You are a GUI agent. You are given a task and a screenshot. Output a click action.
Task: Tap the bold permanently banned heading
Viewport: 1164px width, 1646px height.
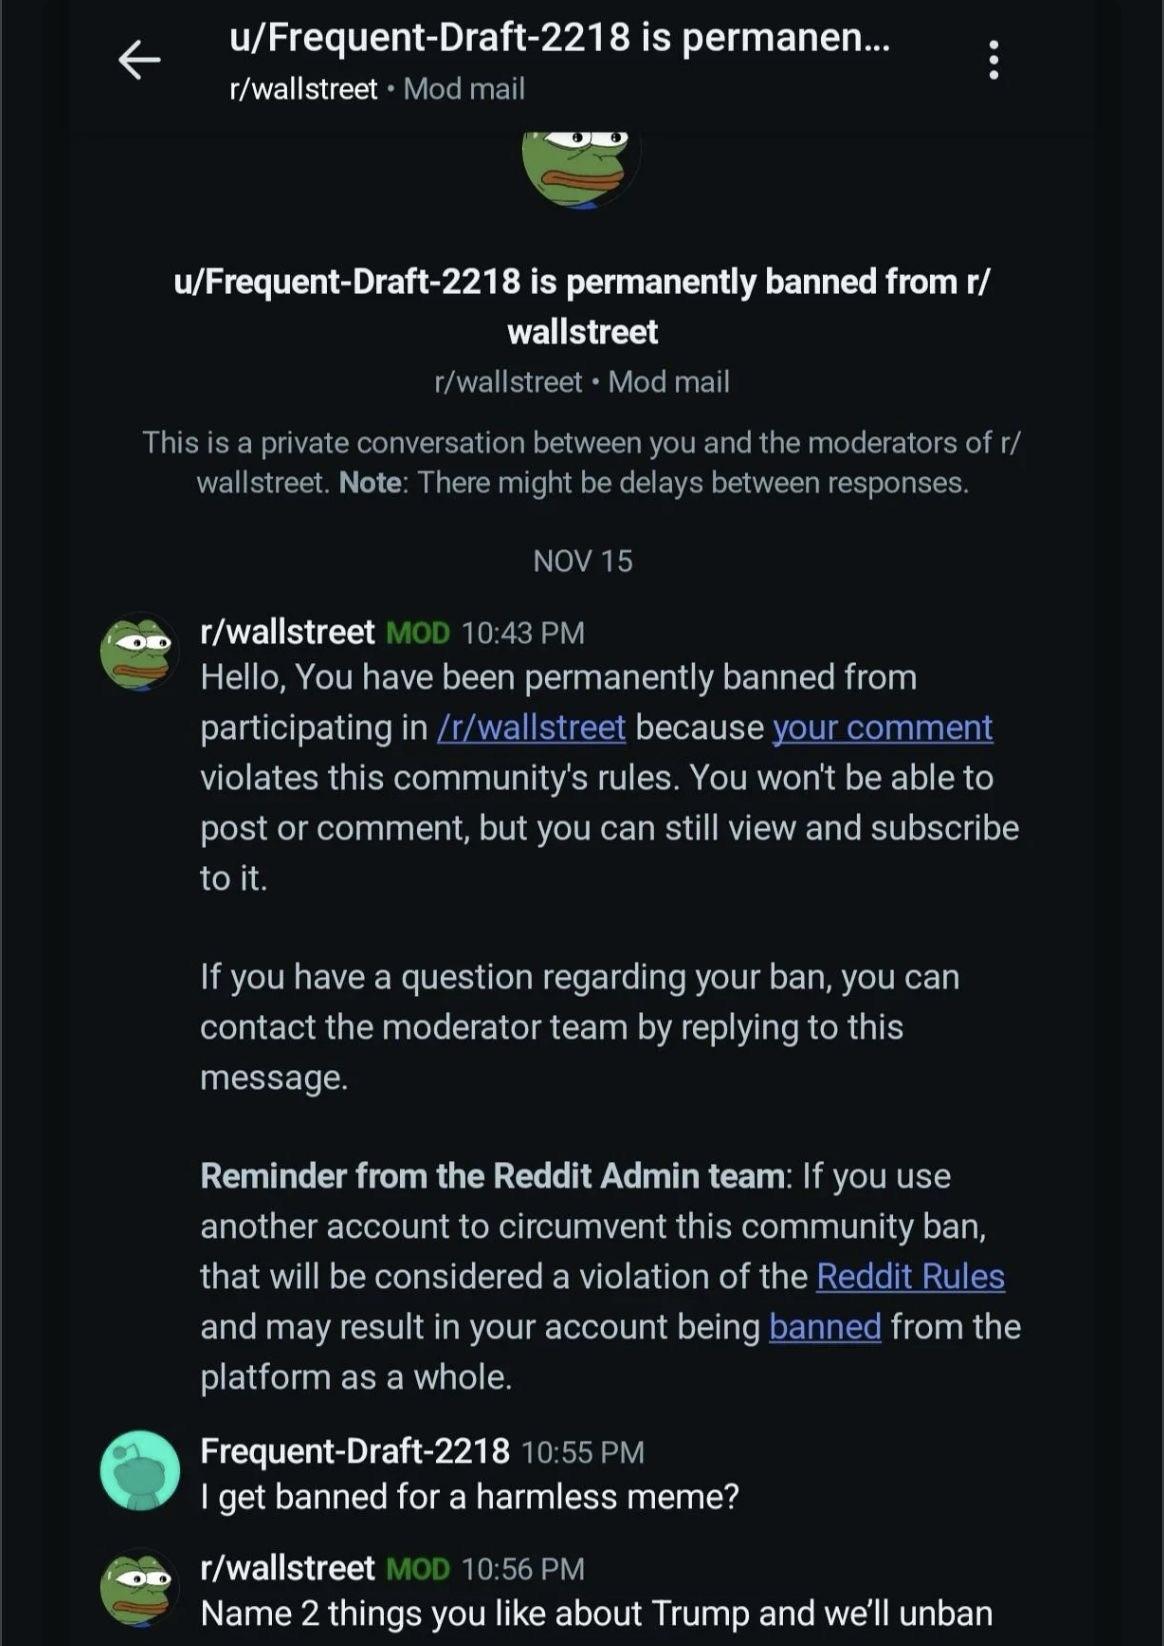(582, 306)
